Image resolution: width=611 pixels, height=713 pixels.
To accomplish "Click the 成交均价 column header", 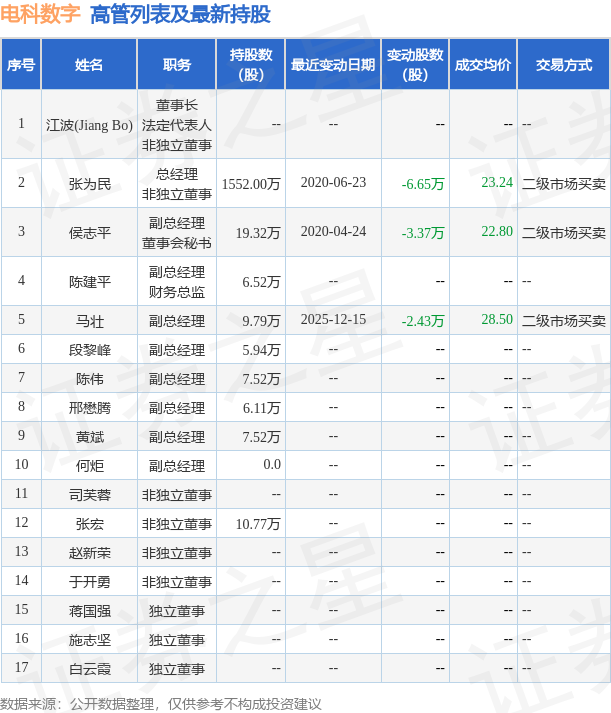I will tap(482, 65).
